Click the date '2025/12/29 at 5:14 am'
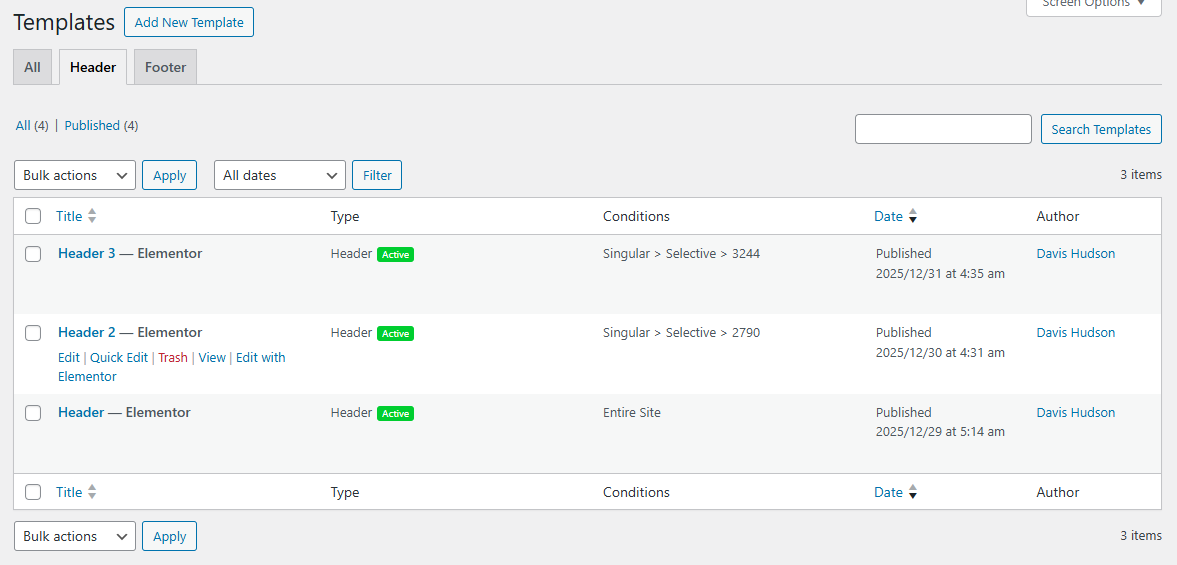Screen dimensions: 1177x565 940,432
